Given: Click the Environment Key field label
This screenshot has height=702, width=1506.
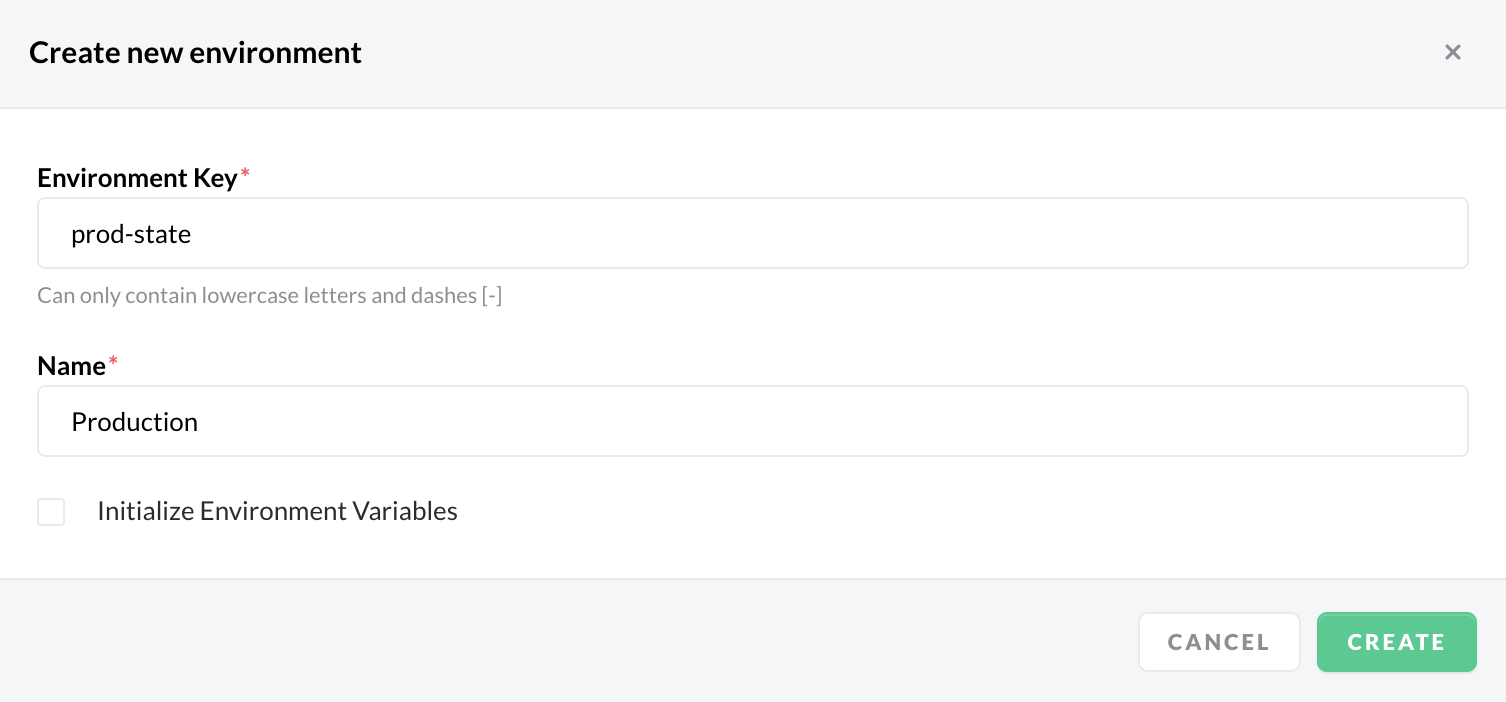Looking at the screenshot, I should click(x=137, y=178).
